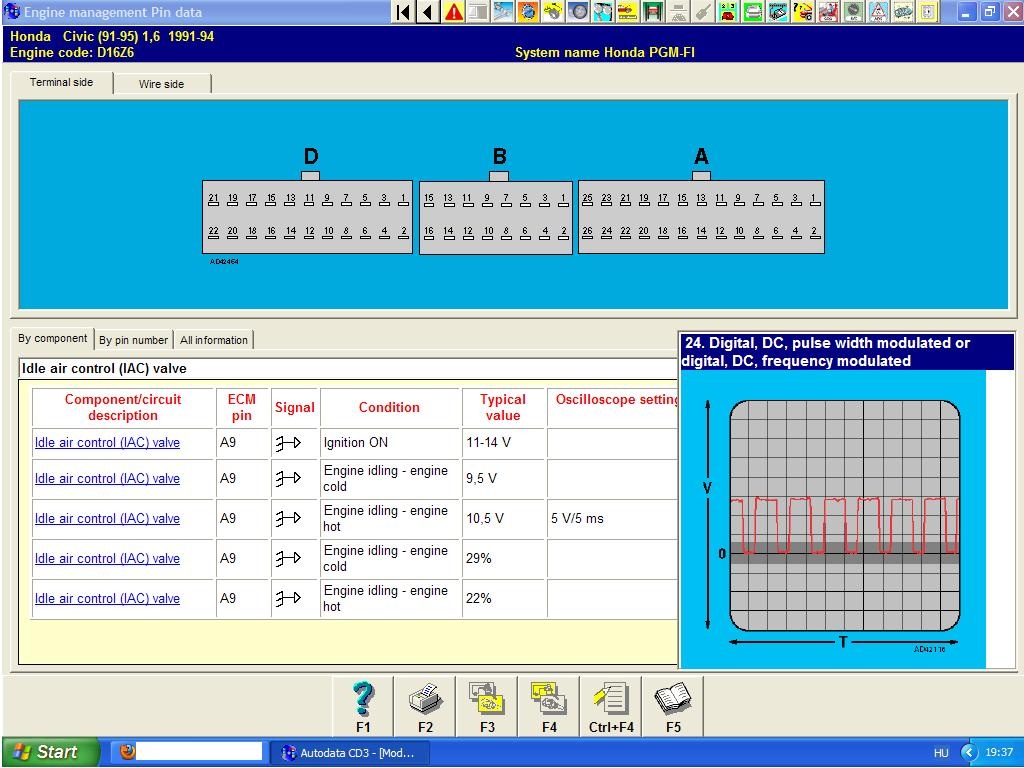Open the Windows Start button
This screenshot has height=768, width=1024.
pyautogui.click(x=50, y=752)
